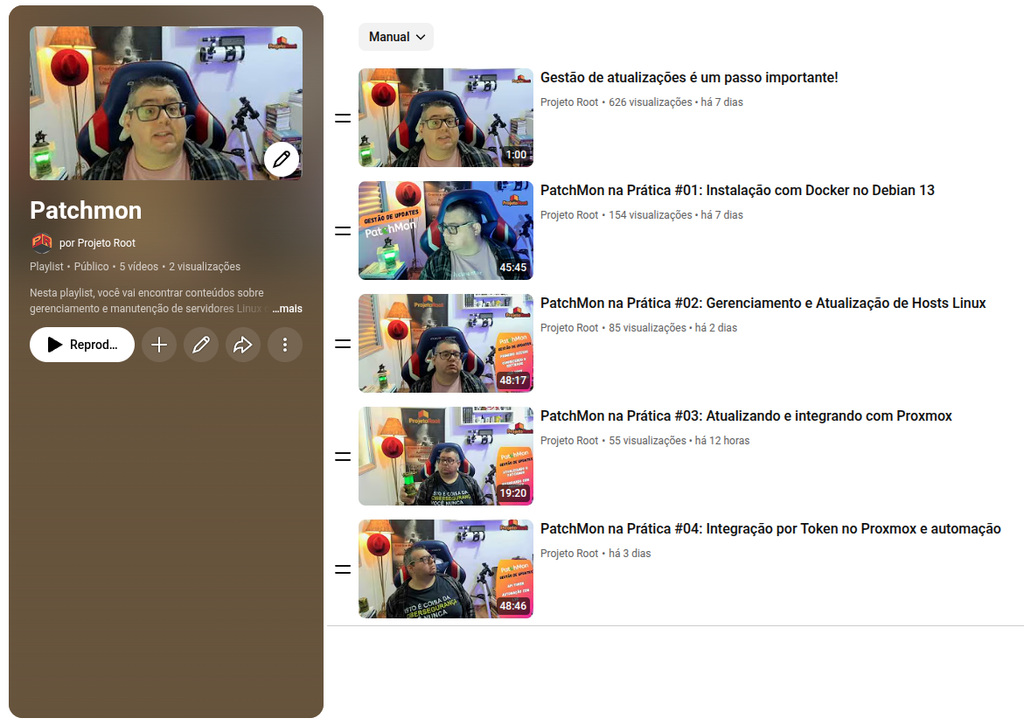Click the 45:45 duration video thumbnail
This screenshot has height=726, width=1024.
click(446, 230)
